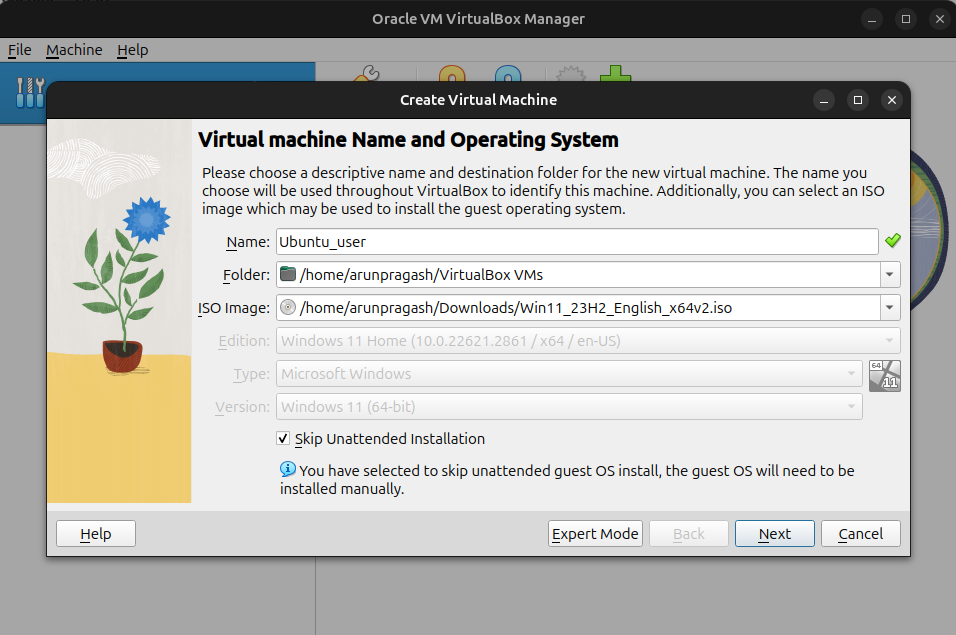Click the disc icon in the ISO Image field
This screenshot has width=956, height=635.
pos(288,307)
